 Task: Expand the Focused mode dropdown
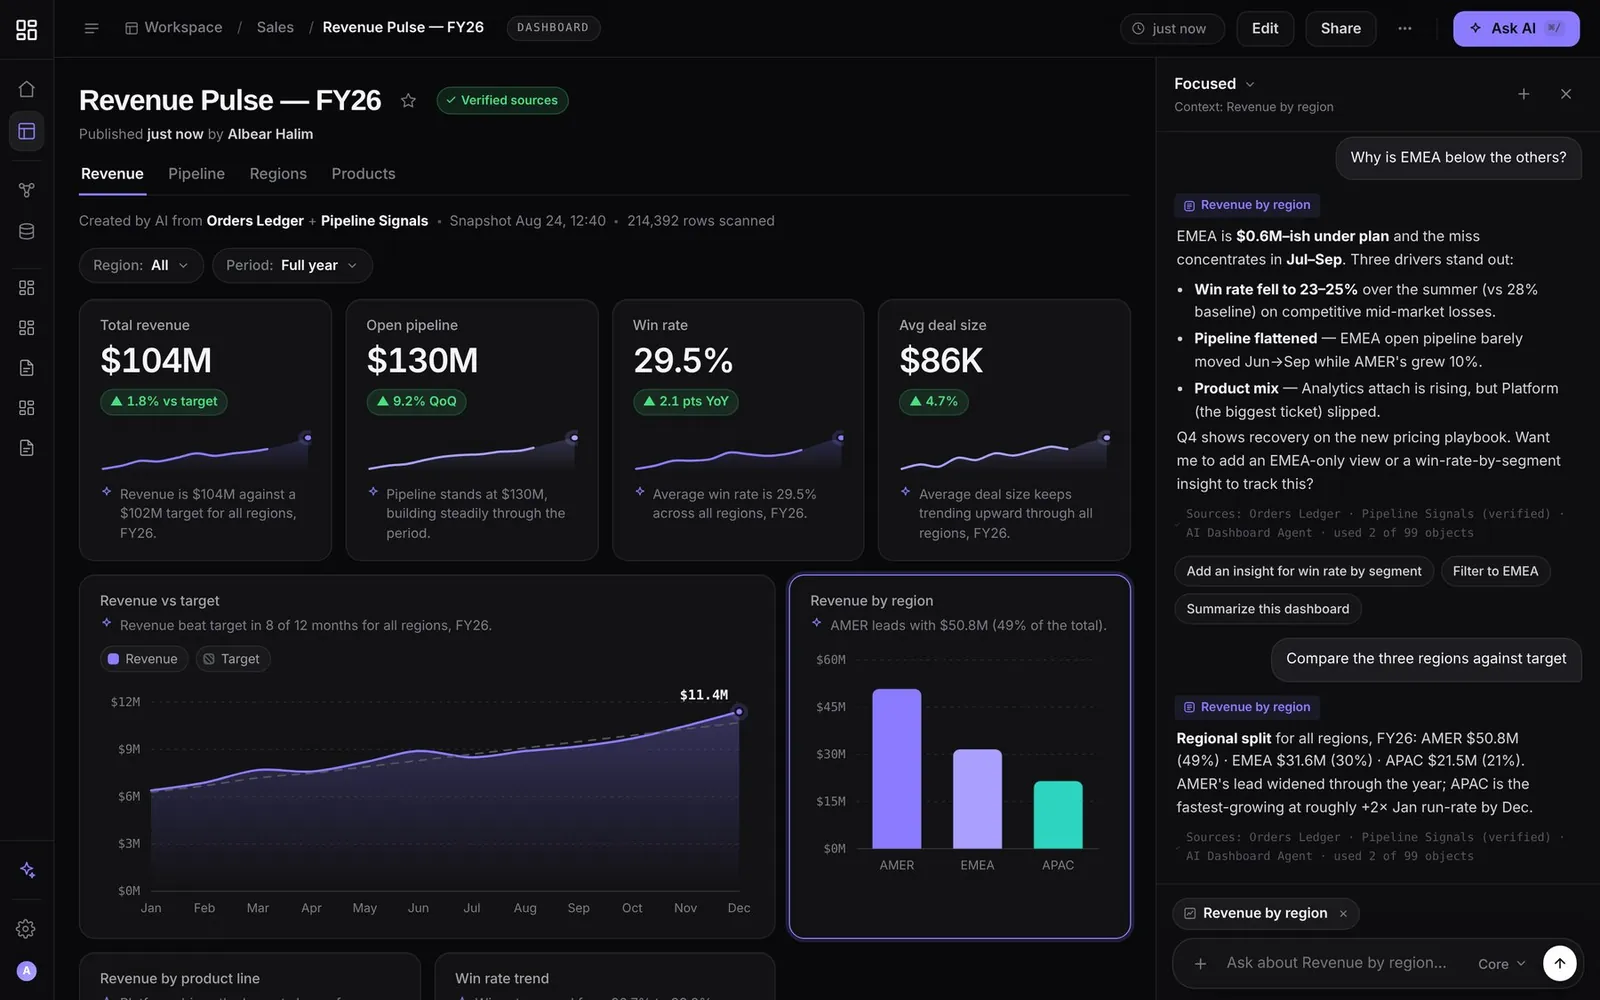coord(1214,84)
